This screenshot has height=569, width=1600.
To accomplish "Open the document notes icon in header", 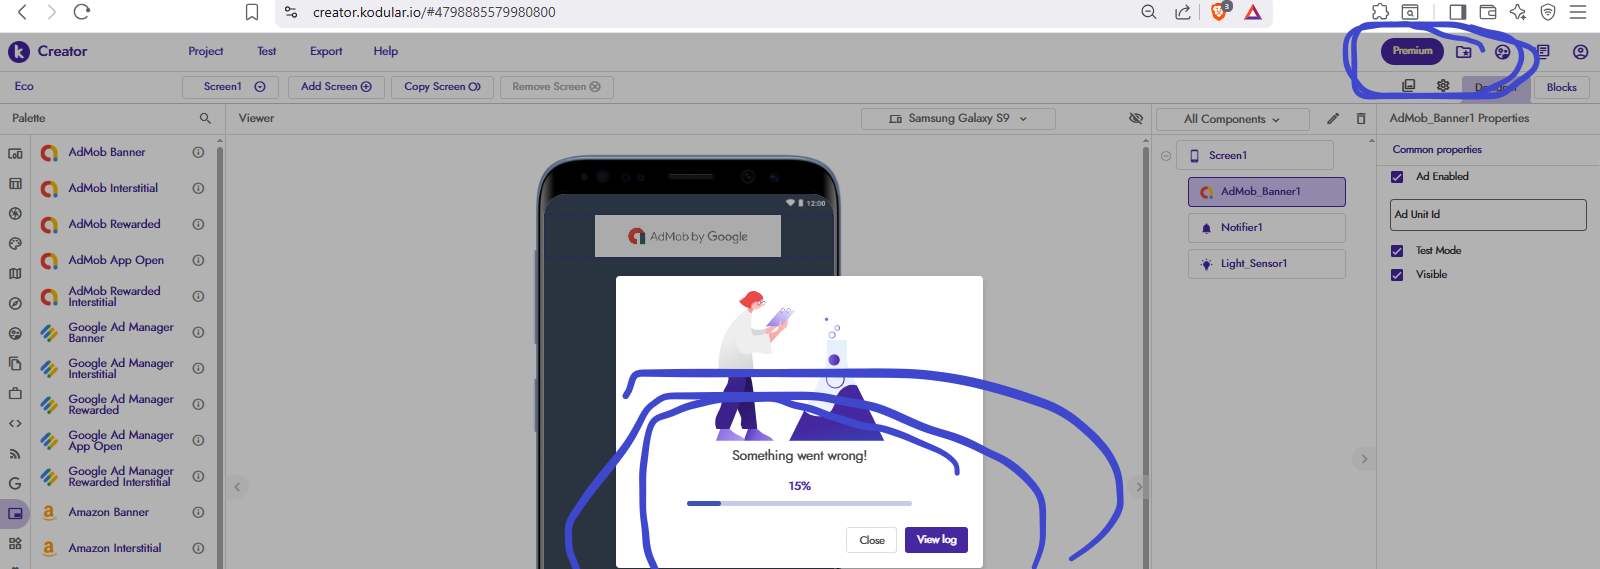I will click(x=1543, y=51).
